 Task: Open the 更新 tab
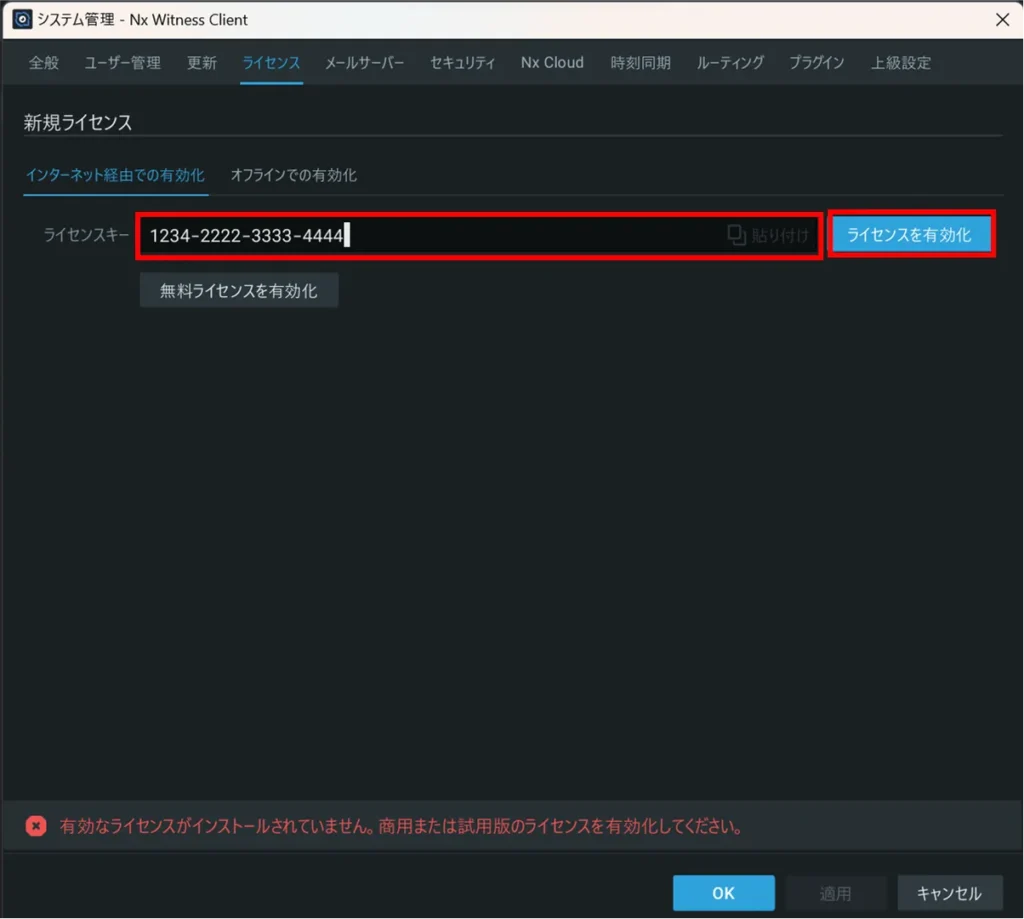click(x=201, y=62)
